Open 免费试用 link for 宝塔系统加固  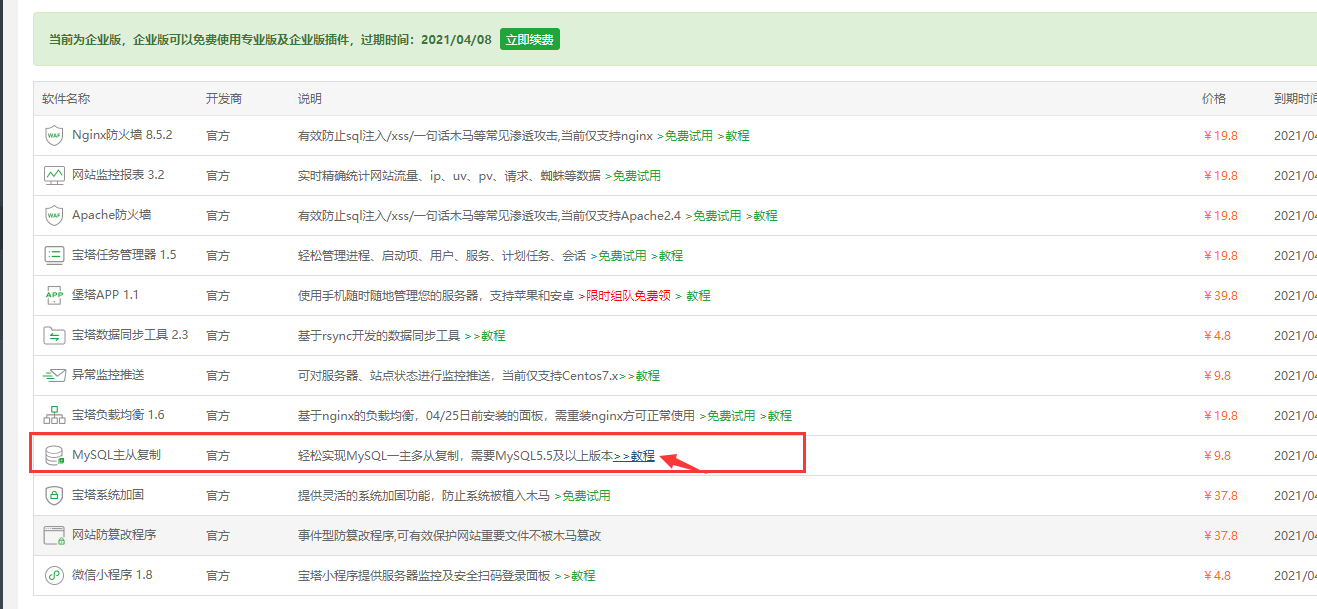[x=582, y=495]
